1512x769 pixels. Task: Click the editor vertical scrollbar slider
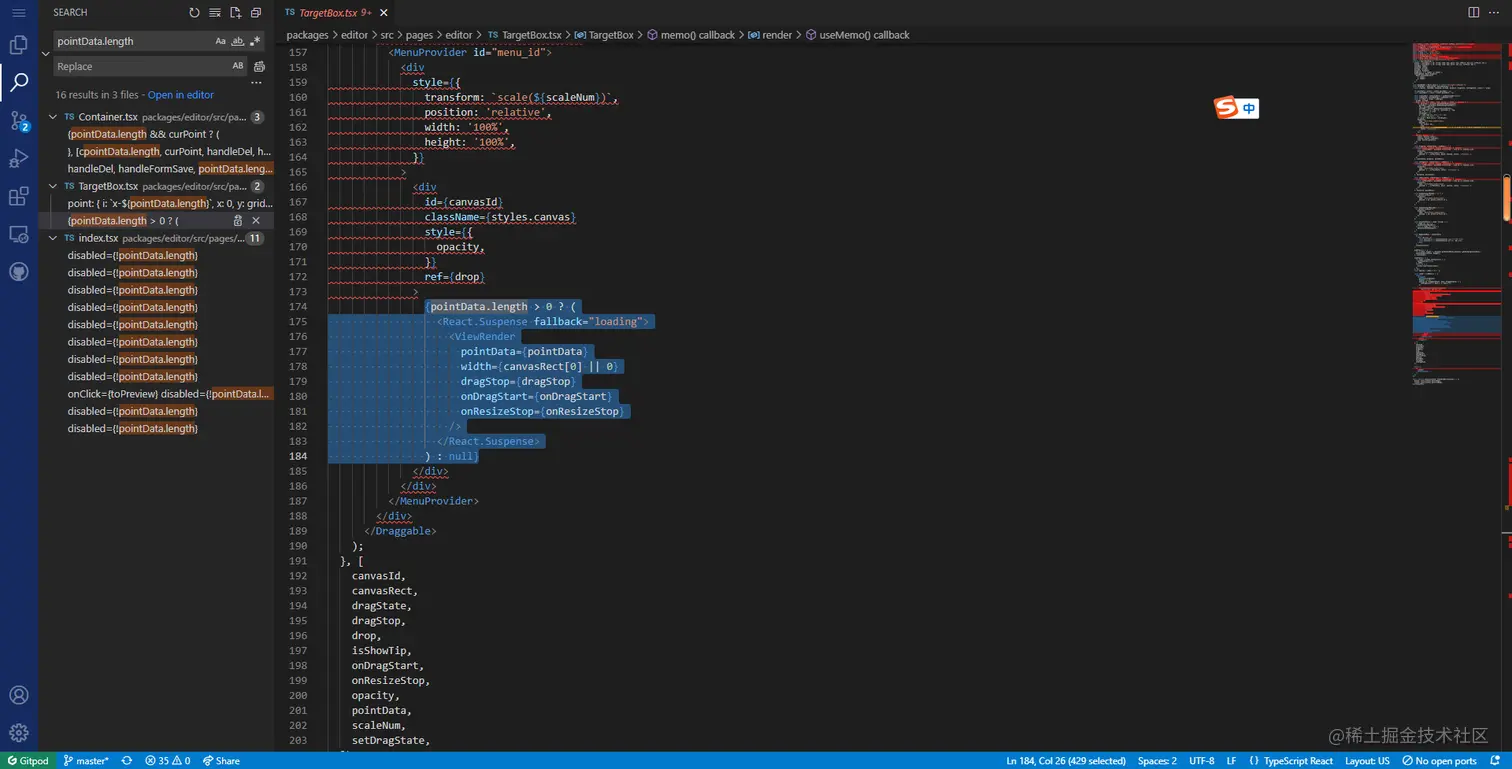click(x=1507, y=199)
